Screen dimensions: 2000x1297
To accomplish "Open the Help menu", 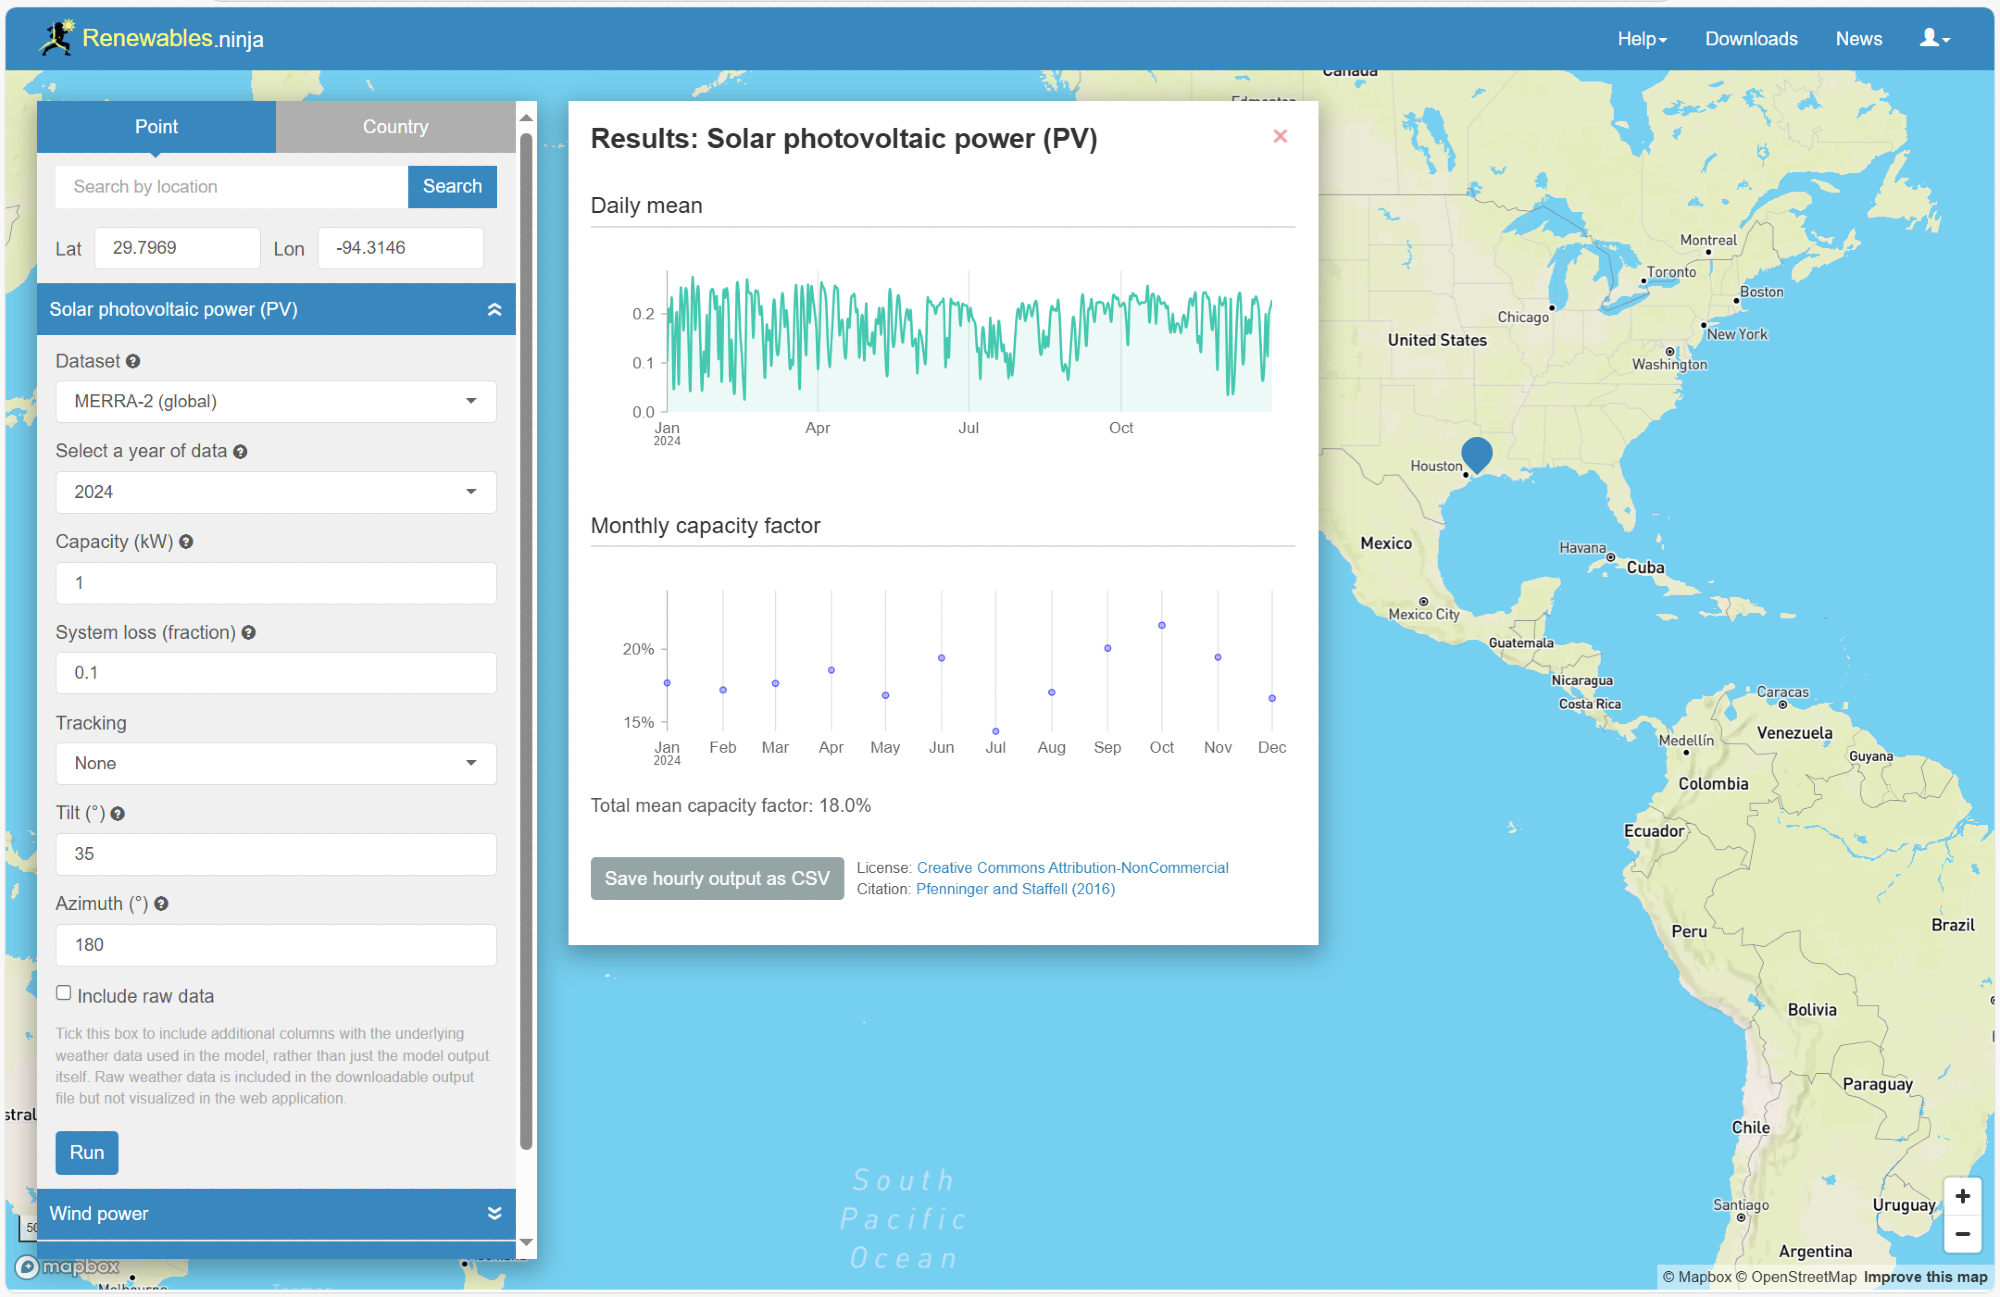I will tap(1642, 39).
